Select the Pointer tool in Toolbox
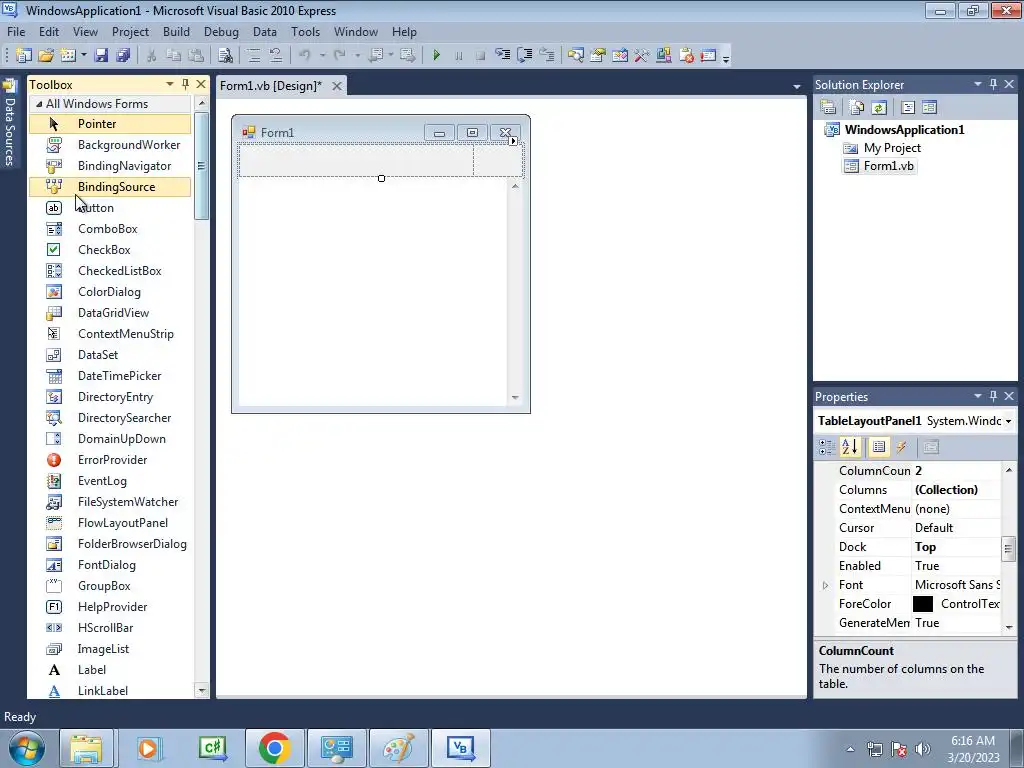The height and width of the screenshot is (768, 1024). click(110, 124)
